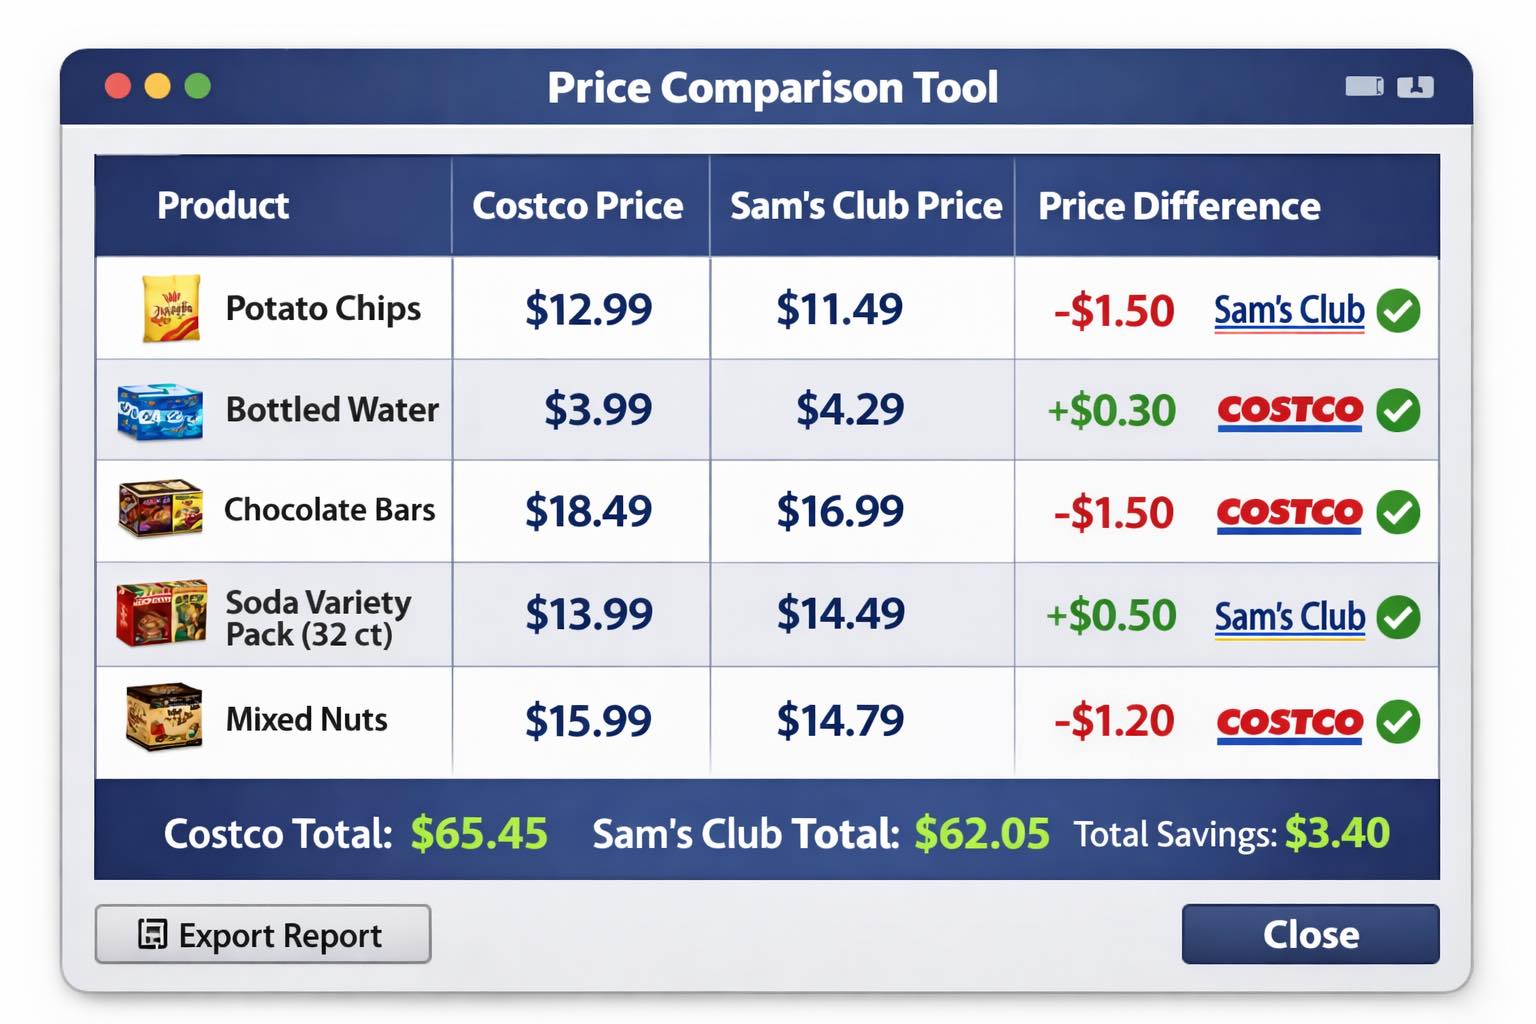
Task: Open the Sam's Club link for Soda Variety Pack
Action: 1289,617
